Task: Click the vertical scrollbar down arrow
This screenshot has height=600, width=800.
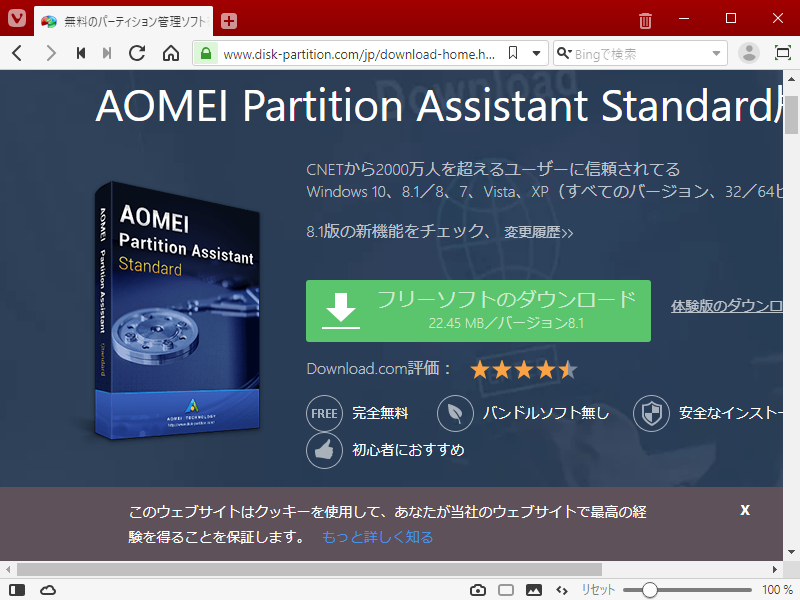Action: (x=791, y=552)
